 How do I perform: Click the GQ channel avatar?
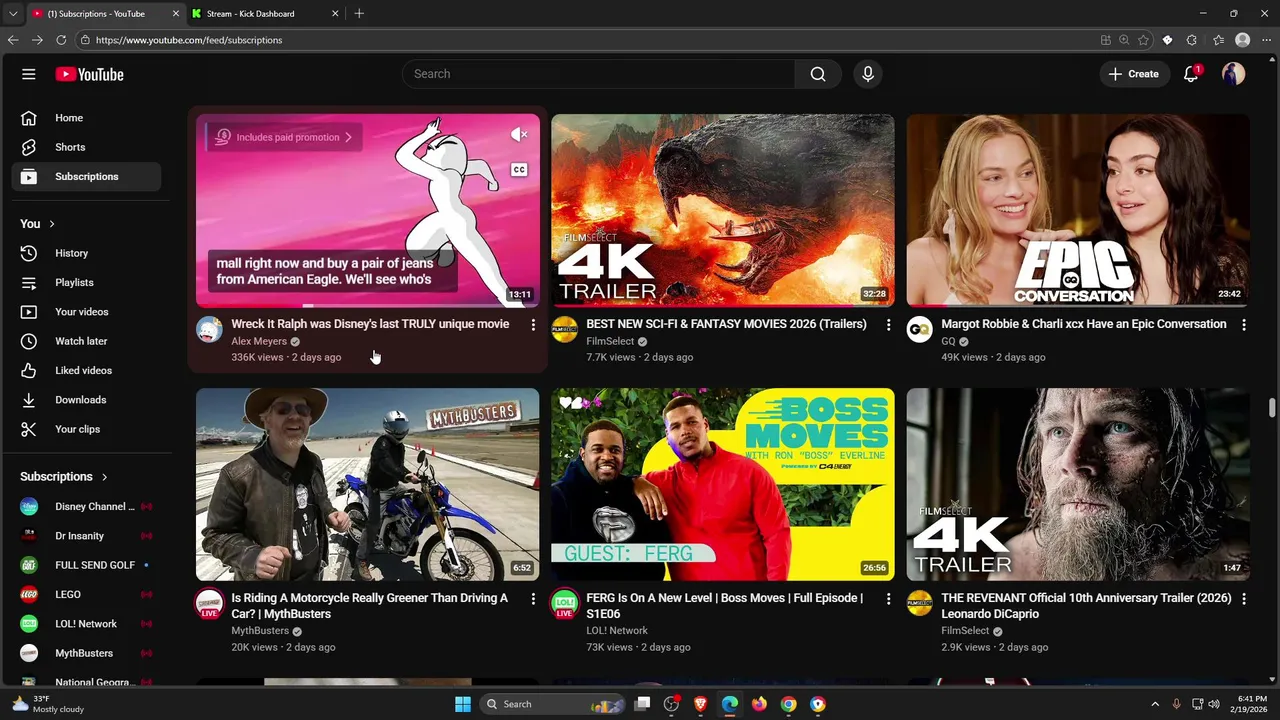coord(919,330)
